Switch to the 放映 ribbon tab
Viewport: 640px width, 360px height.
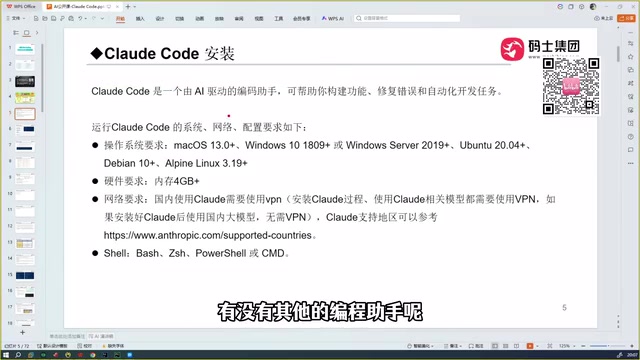click(219, 18)
